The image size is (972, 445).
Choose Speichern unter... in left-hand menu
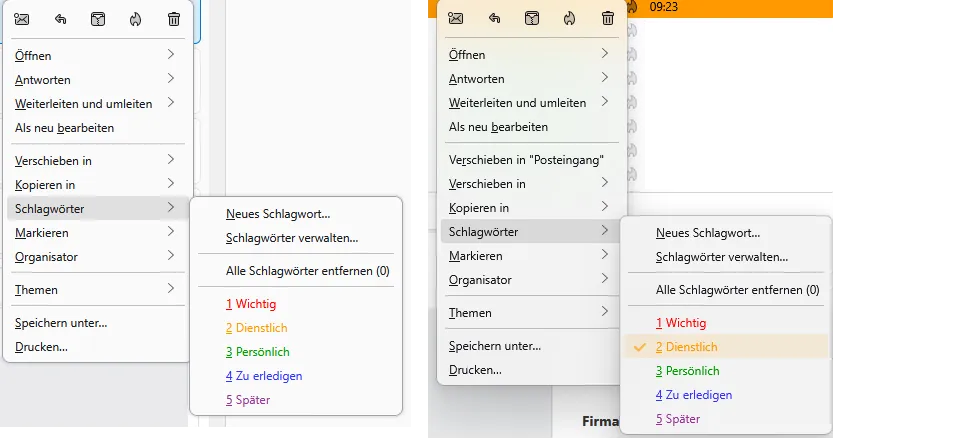pyautogui.click(x=96, y=323)
